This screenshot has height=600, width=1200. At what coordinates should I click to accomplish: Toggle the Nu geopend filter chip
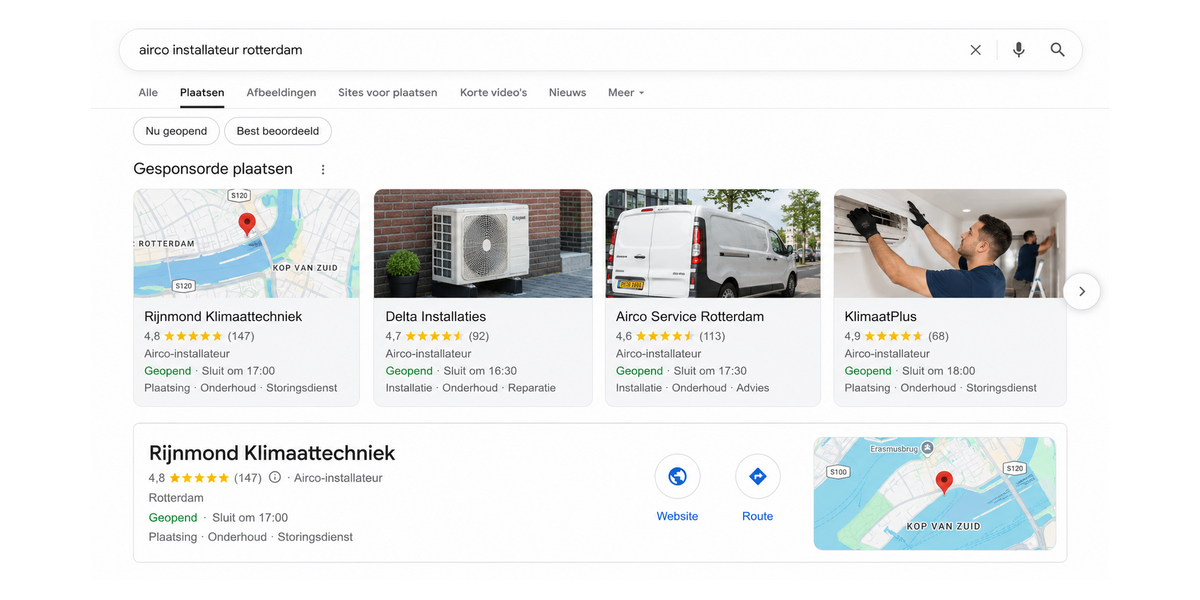point(176,131)
